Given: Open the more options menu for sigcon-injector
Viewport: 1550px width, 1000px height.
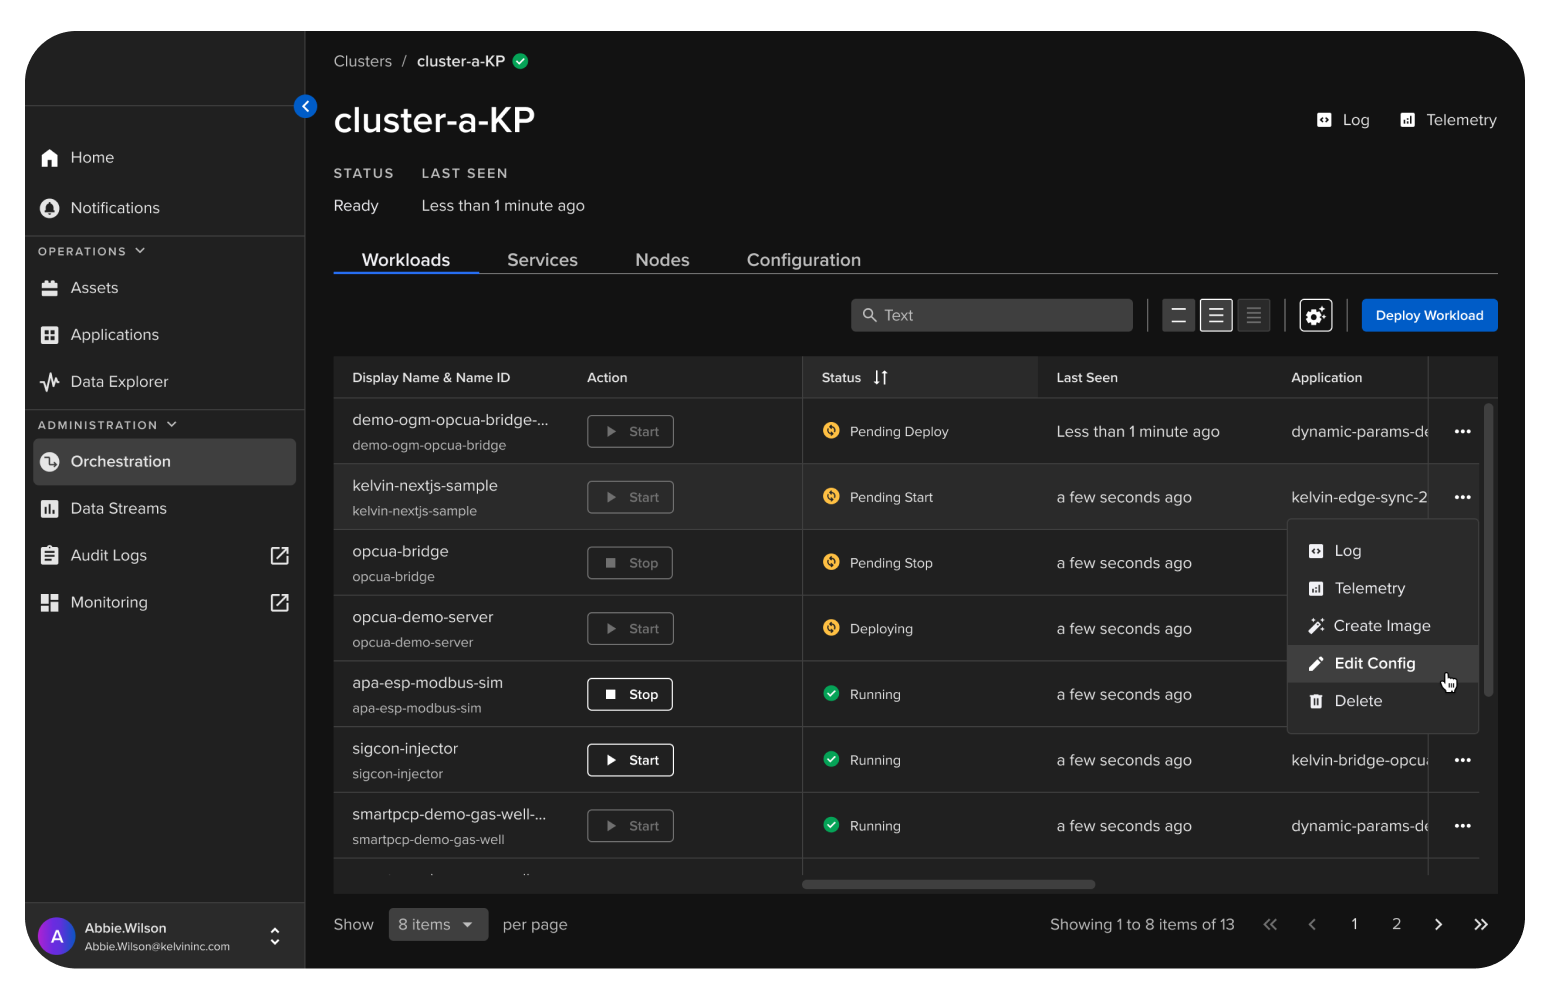Looking at the screenshot, I should click(1462, 760).
